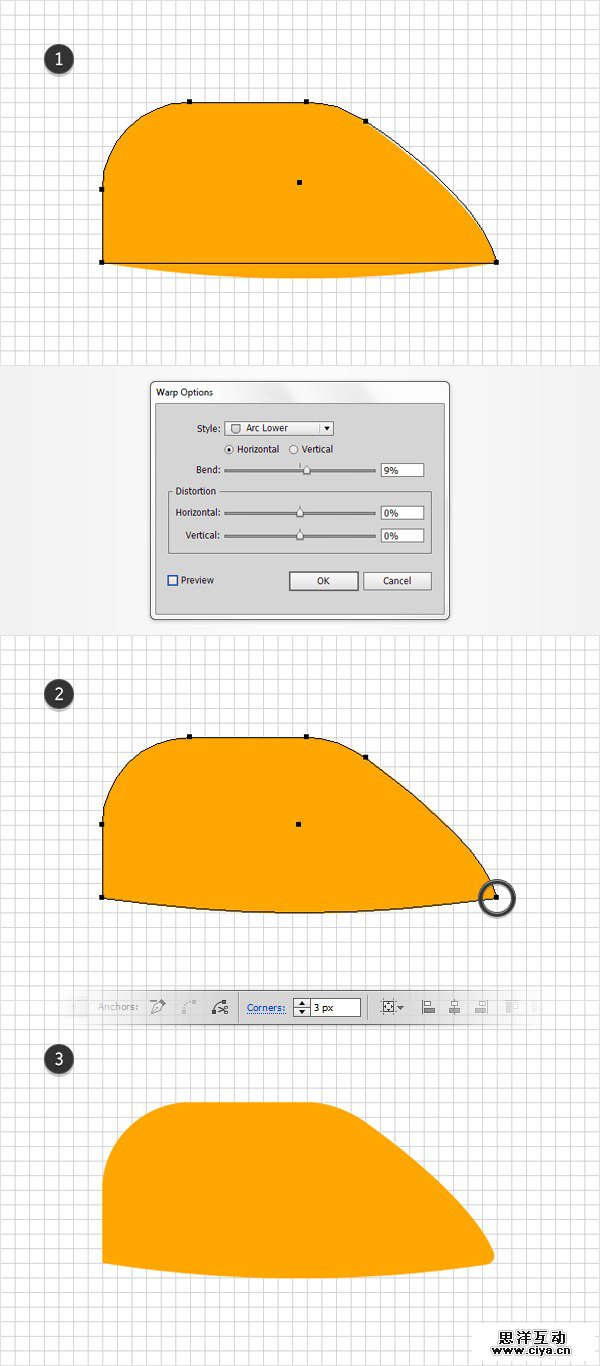The image size is (600, 1366).
Task: Click the Corners stepper arrows
Action: pos(300,1007)
